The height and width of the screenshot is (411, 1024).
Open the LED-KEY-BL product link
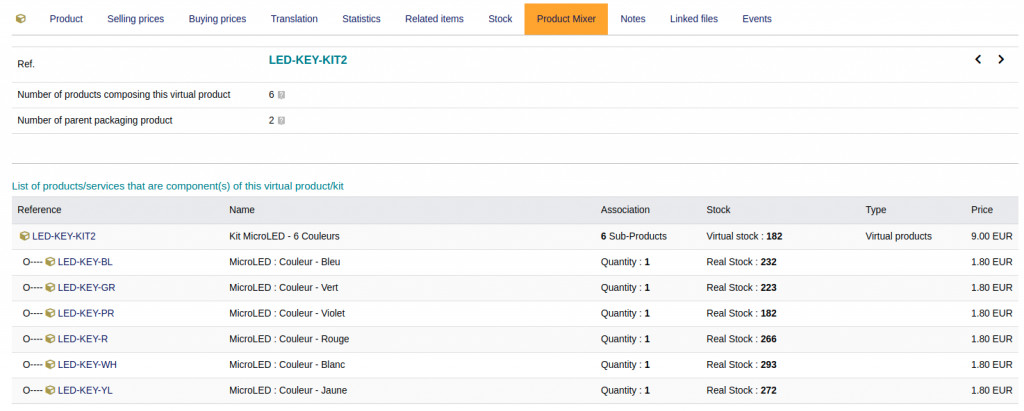click(x=85, y=262)
